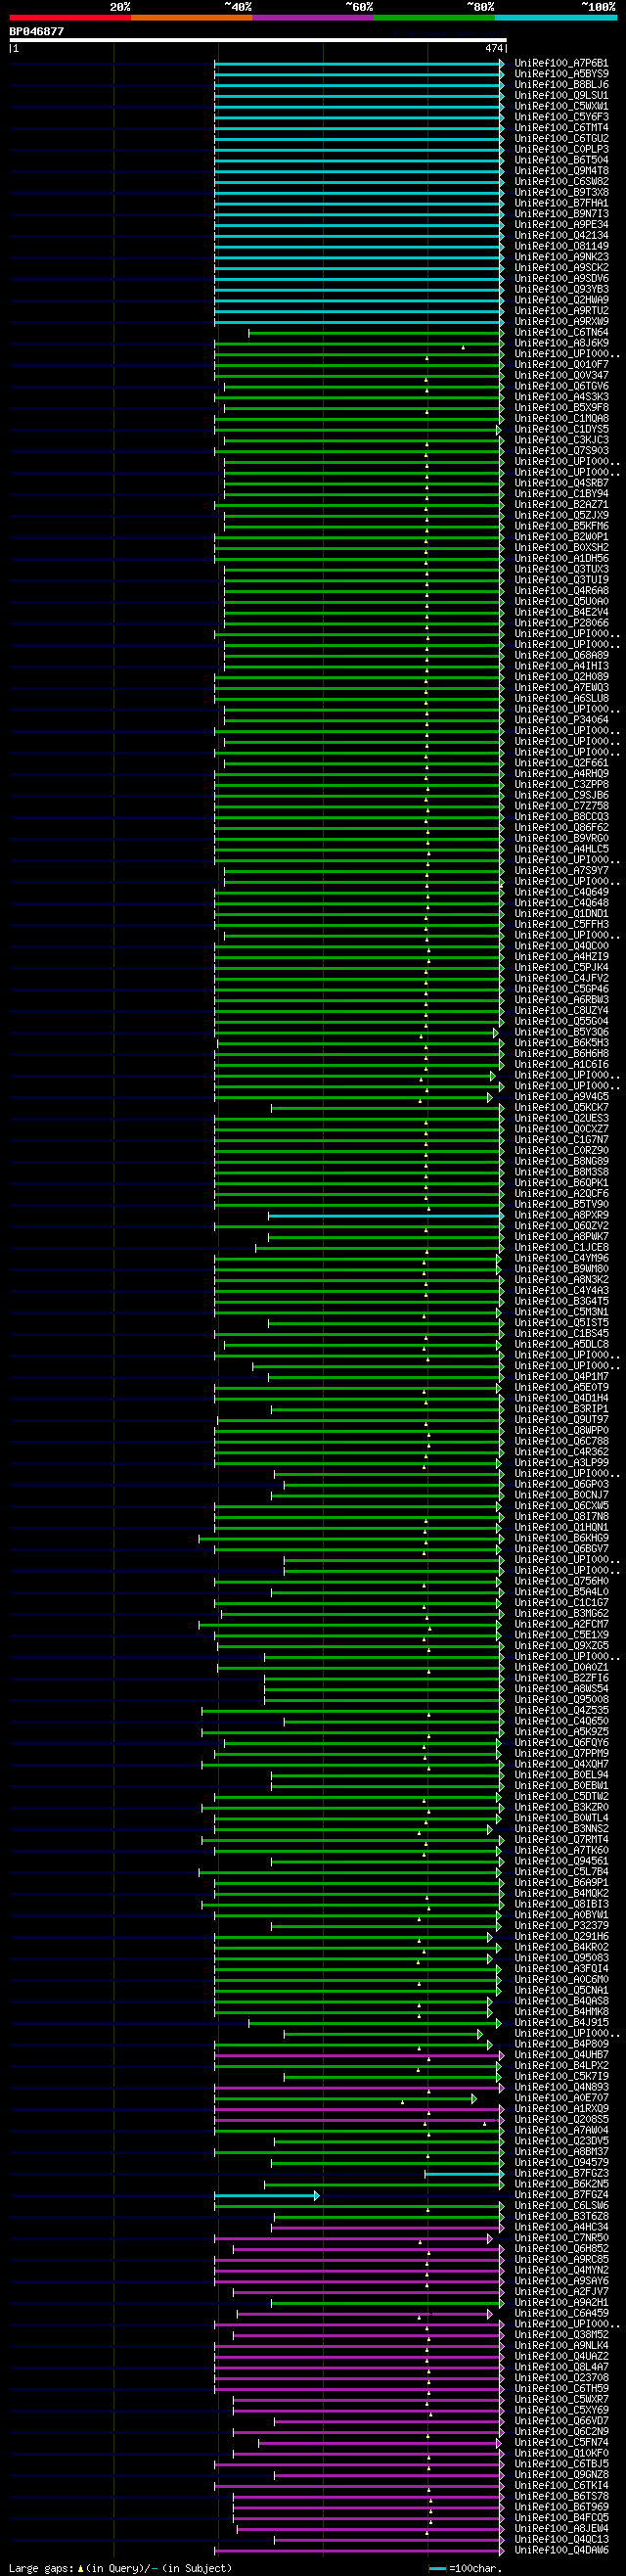Select UniRef100_B7FGZ3 label
626x2576 pixels.
(561, 2174)
